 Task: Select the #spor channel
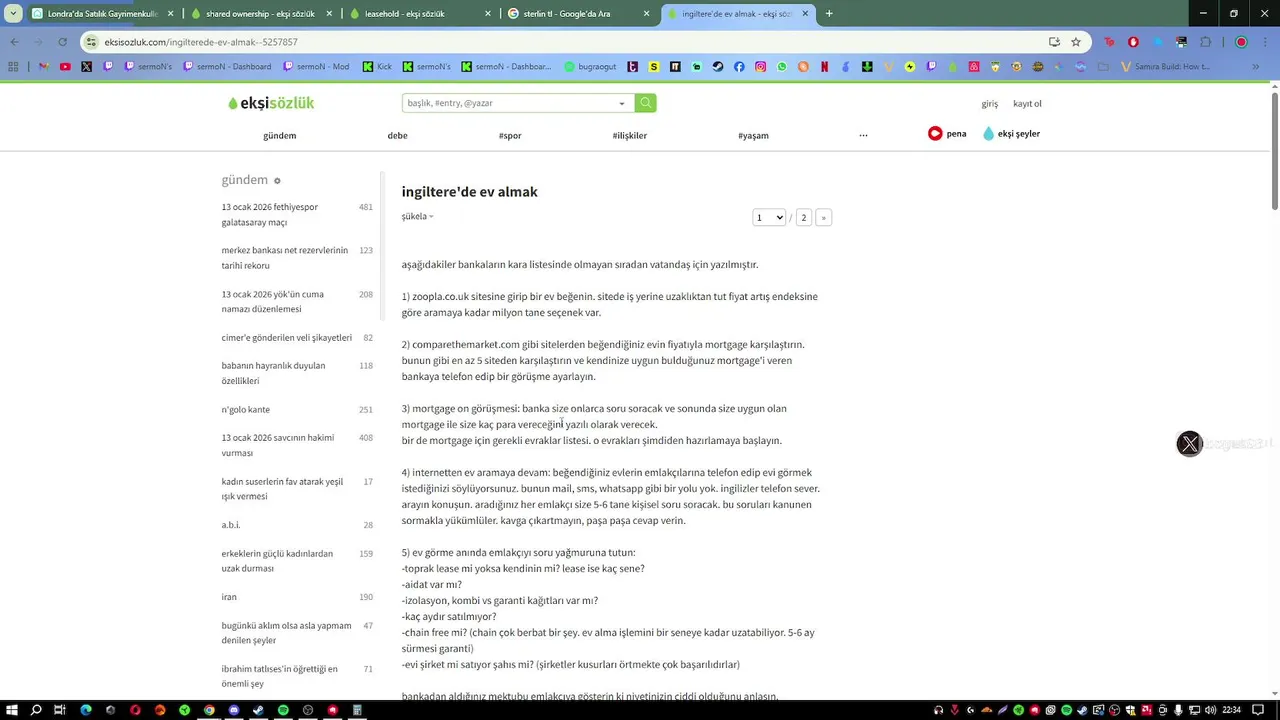click(510, 135)
